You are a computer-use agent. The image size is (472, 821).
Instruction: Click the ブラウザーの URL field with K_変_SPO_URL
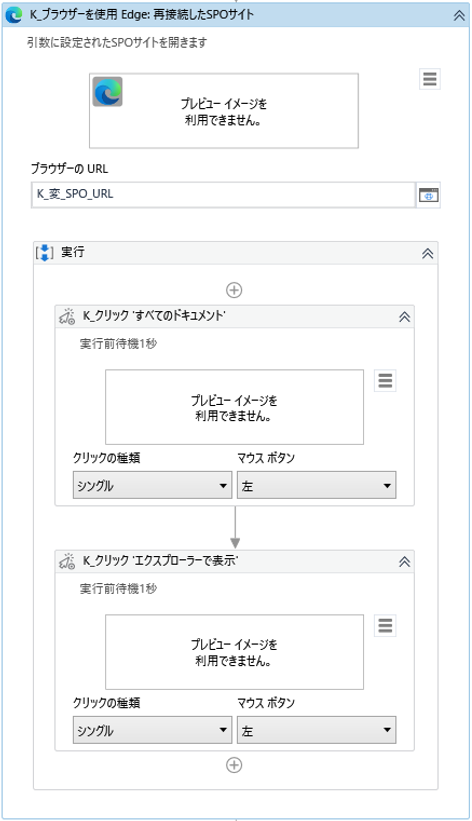[x=224, y=195]
